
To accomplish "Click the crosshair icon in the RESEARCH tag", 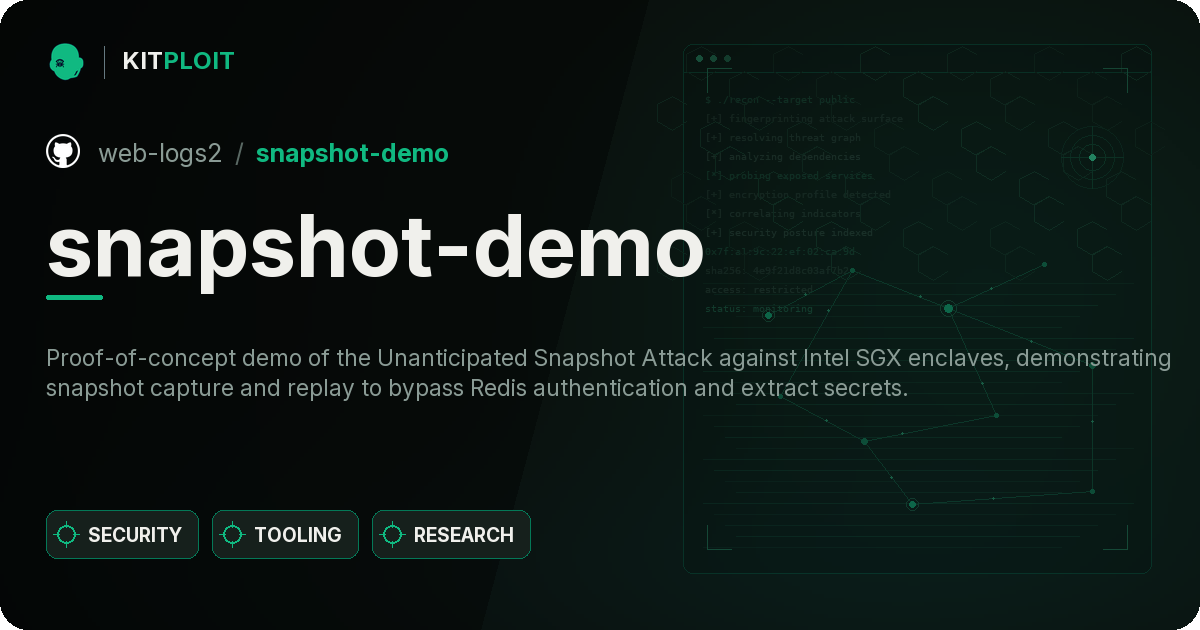I will pyautogui.click(x=393, y=535).
